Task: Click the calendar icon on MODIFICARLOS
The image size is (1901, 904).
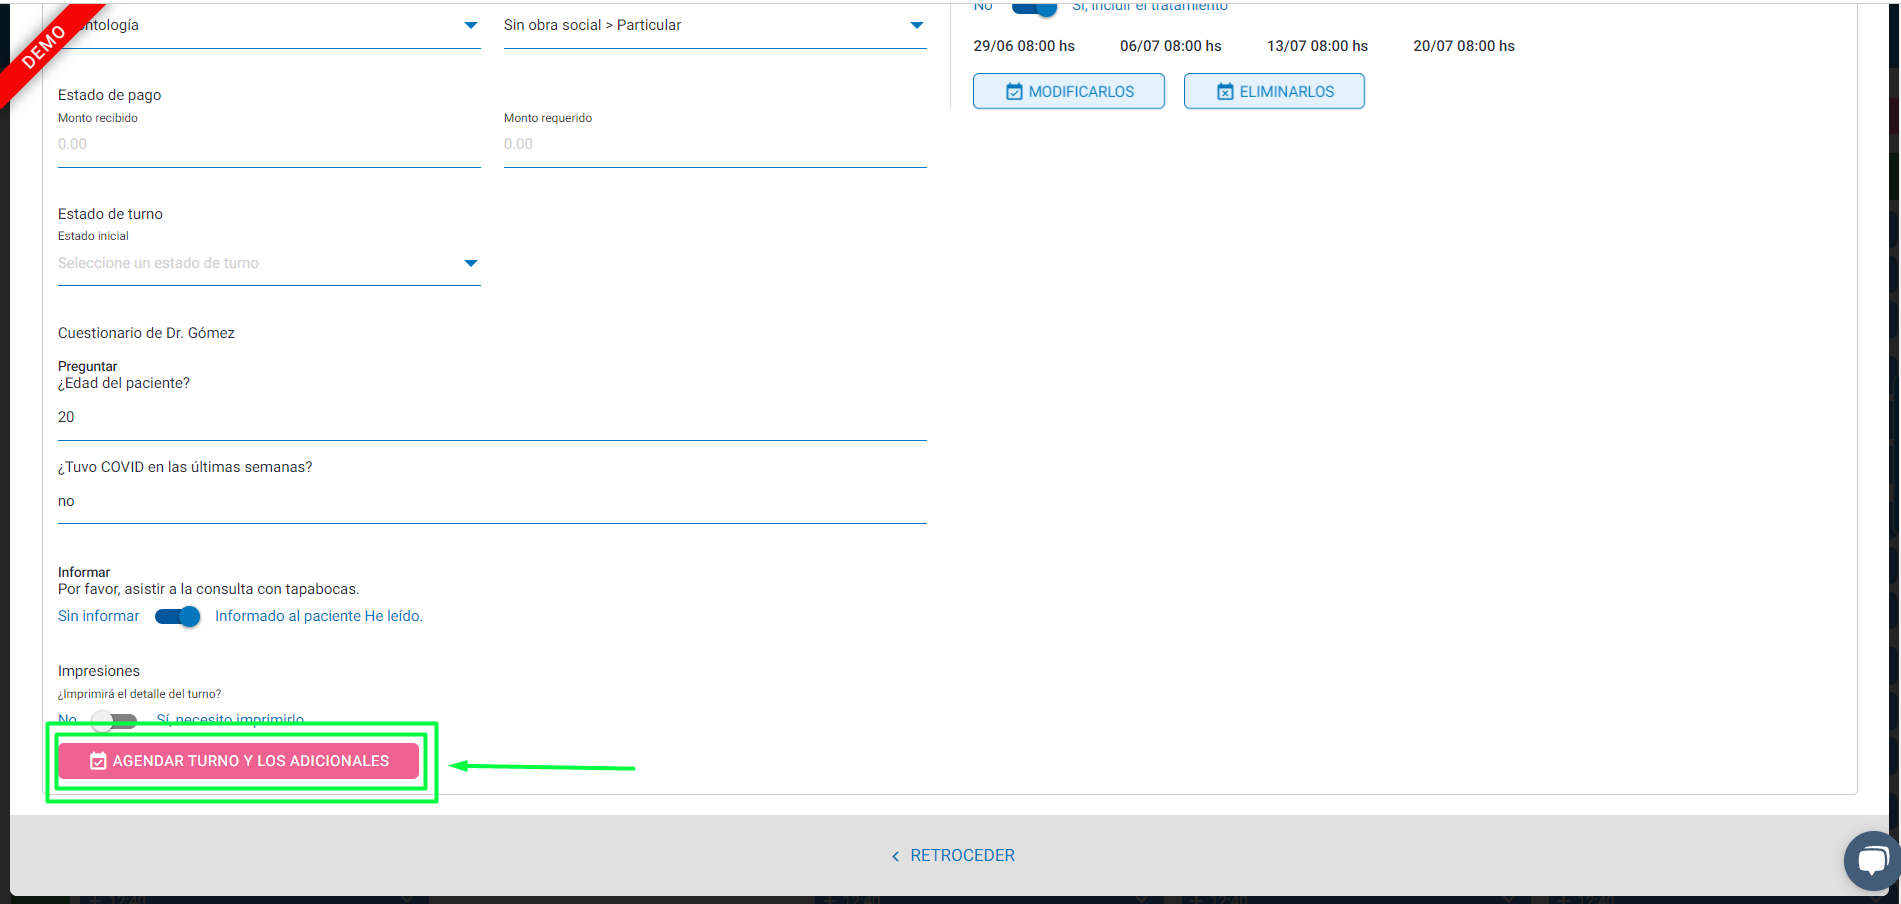Action: point(1014,92)
